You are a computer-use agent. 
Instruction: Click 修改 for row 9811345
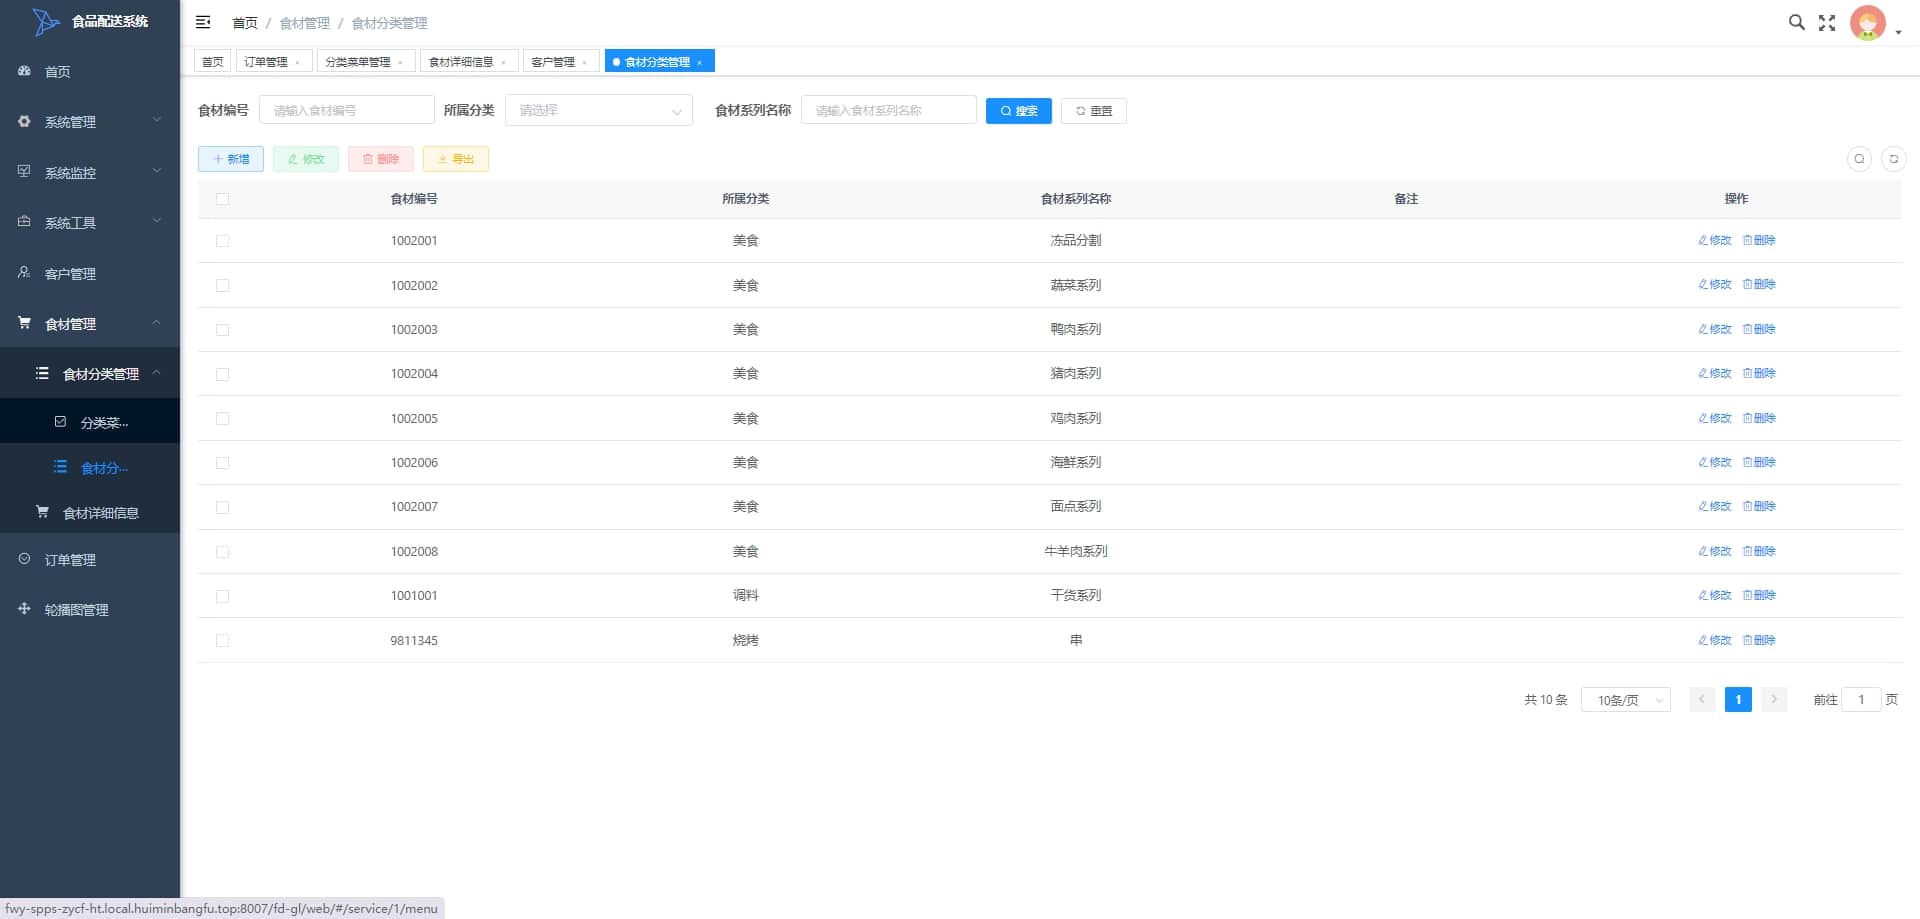(x=1715, y=641)
